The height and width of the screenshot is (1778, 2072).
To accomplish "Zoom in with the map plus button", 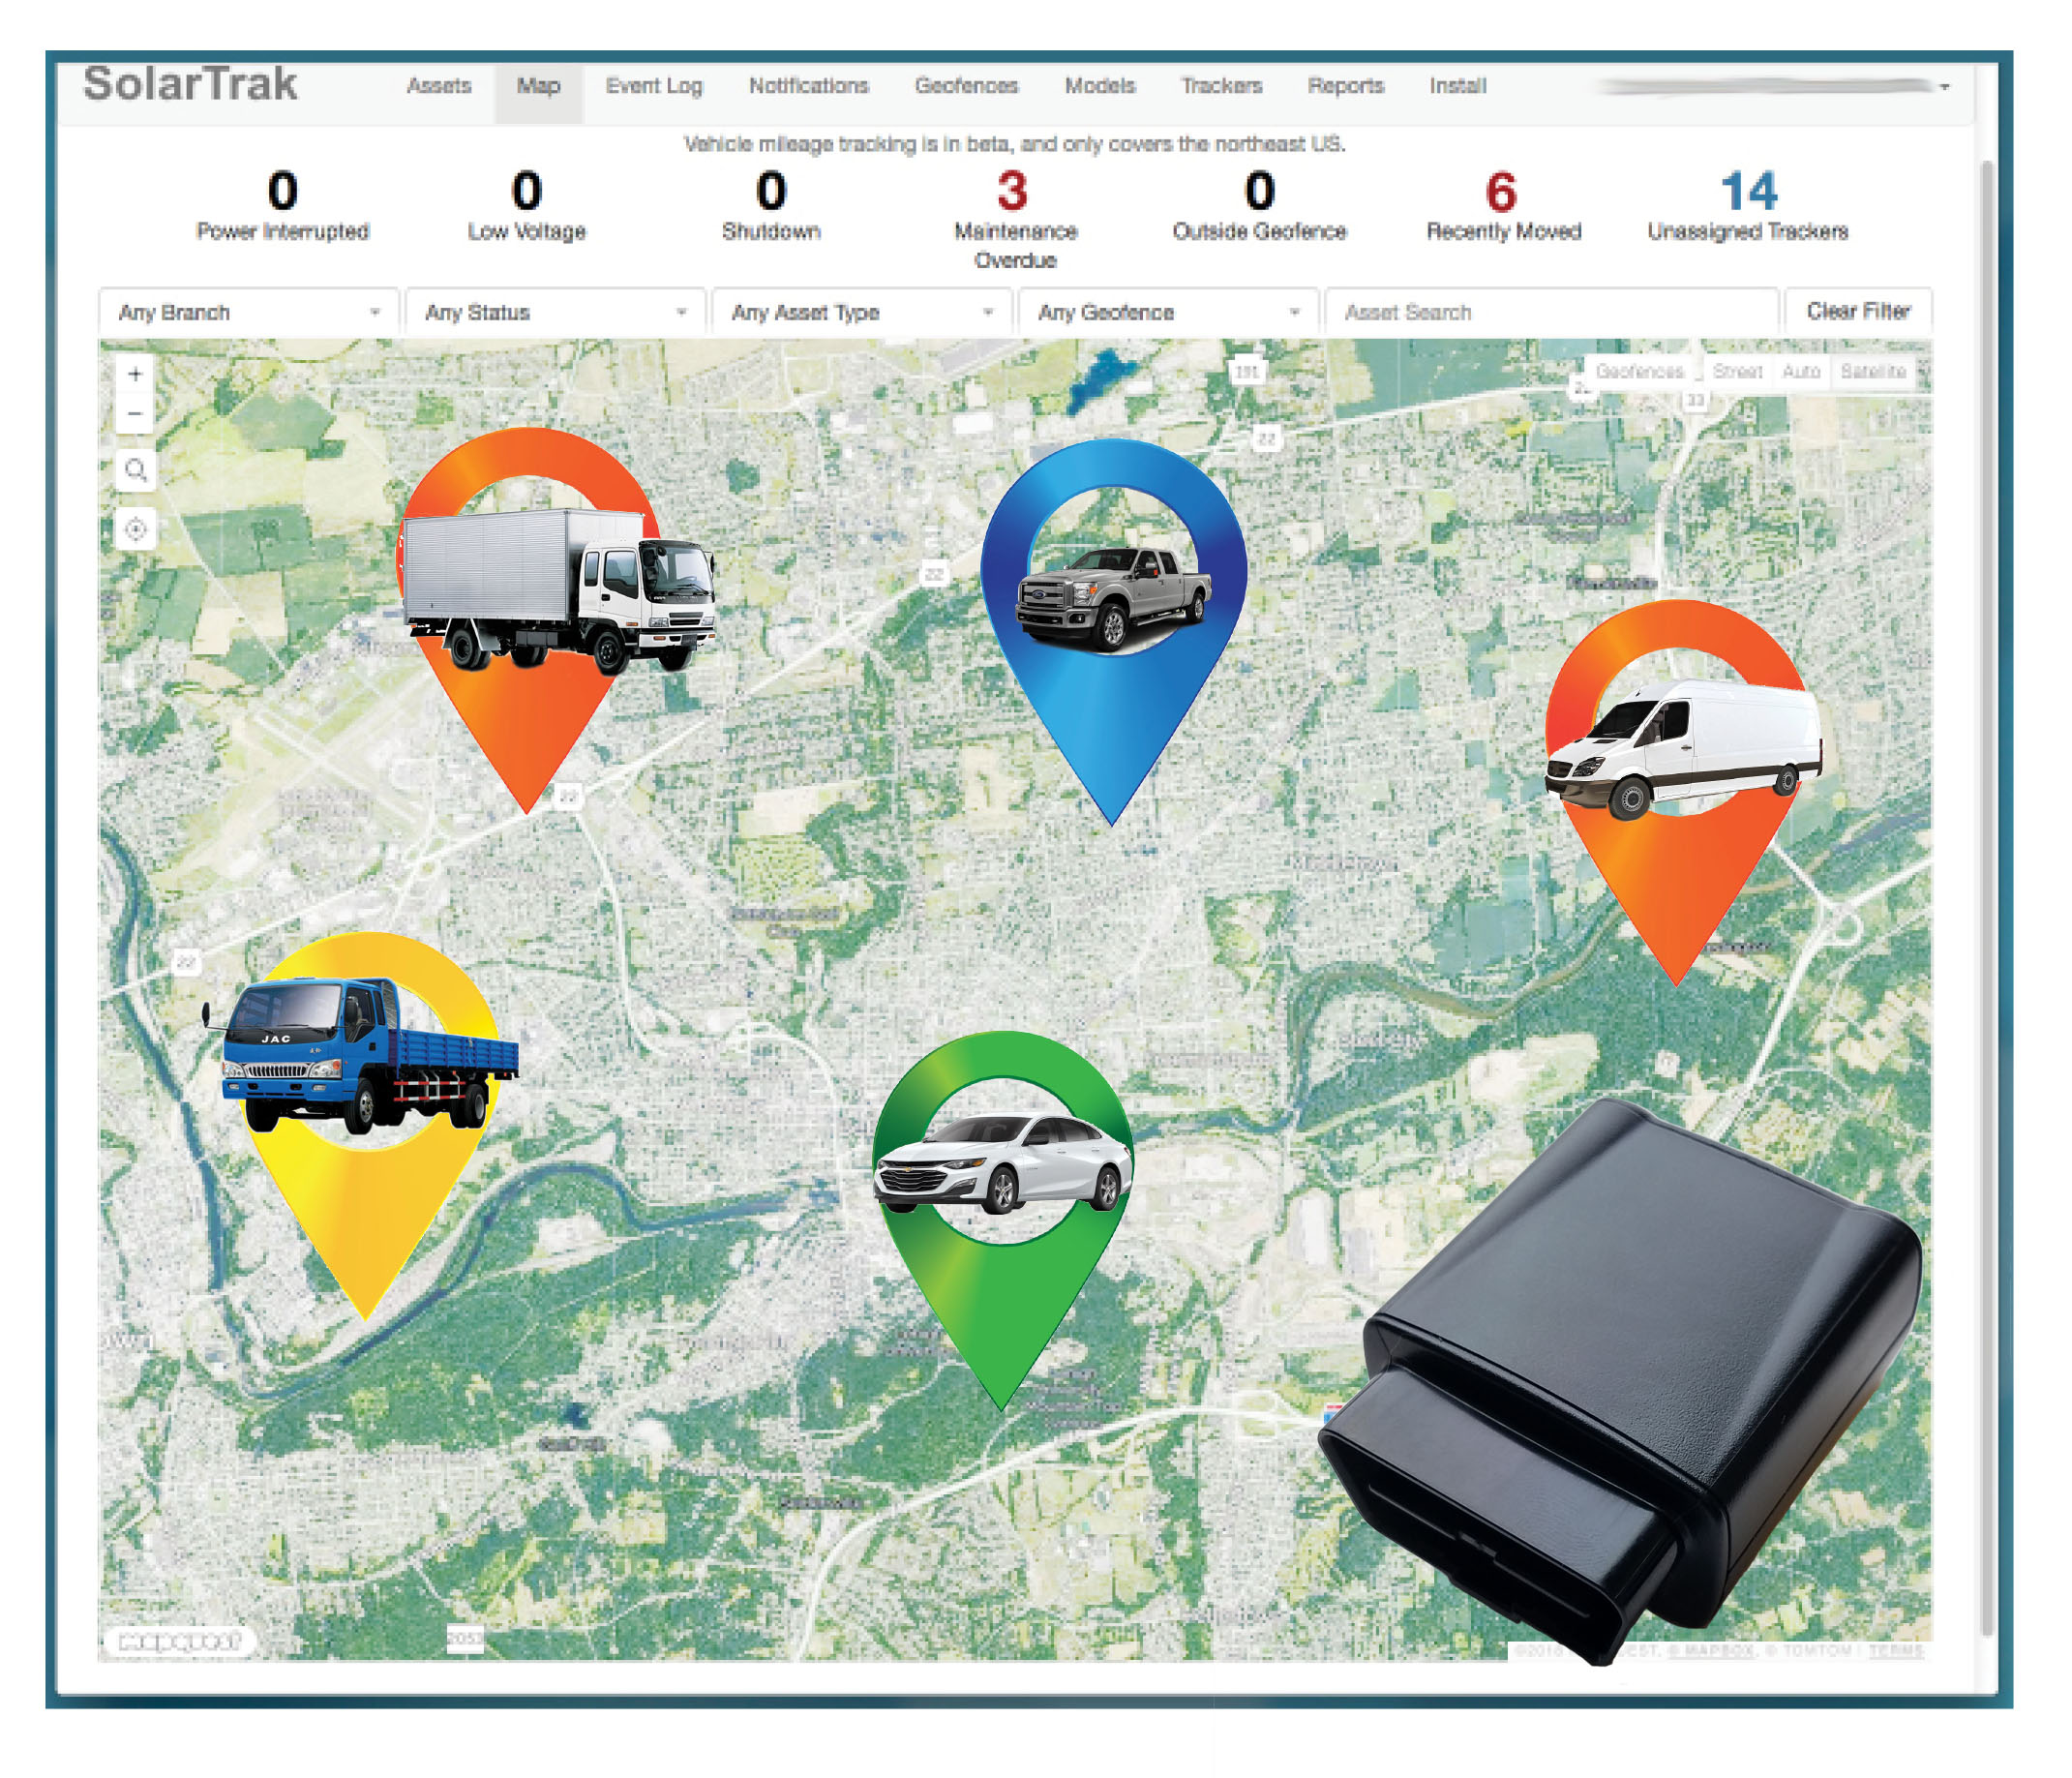I will pyautogui.click(x=135, y=374).
